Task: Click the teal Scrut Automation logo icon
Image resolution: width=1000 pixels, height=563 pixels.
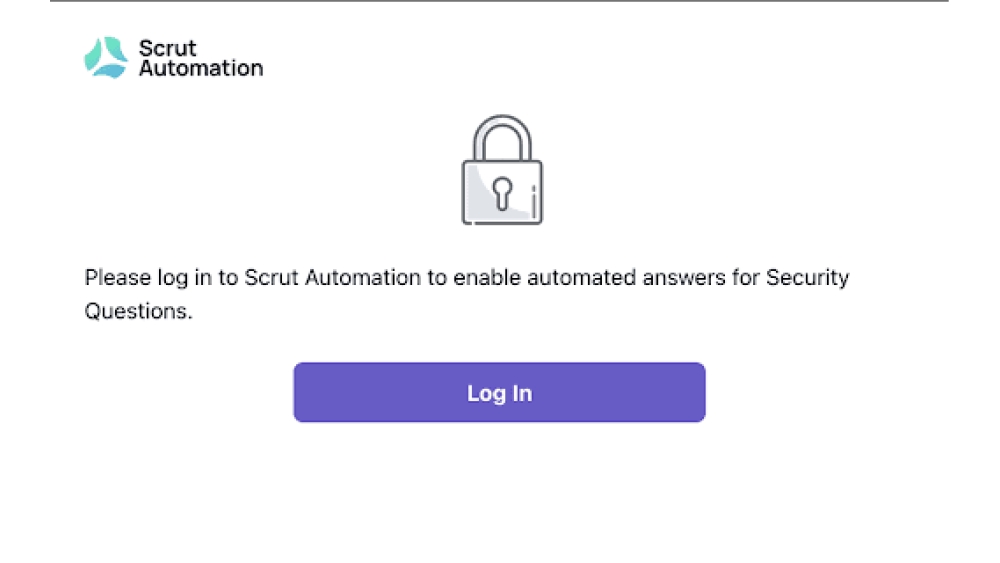Action: pyautogui.click(x=106, y=58)
